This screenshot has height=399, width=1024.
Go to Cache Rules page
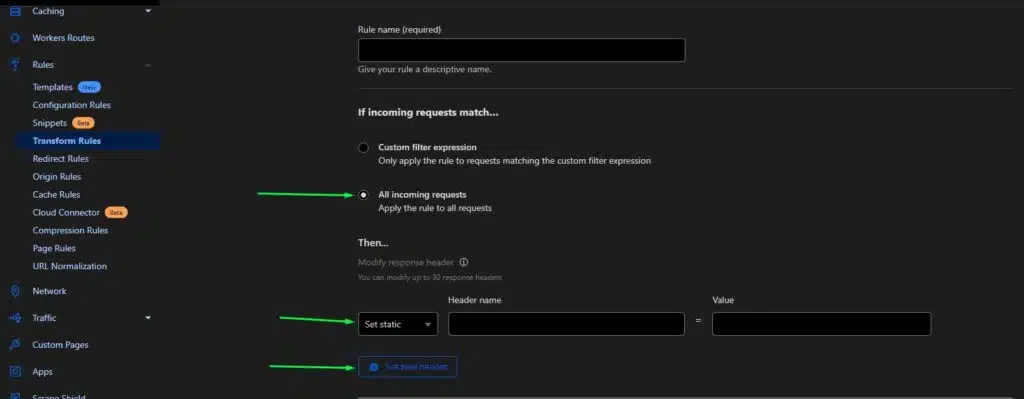(x=56, y=195)
